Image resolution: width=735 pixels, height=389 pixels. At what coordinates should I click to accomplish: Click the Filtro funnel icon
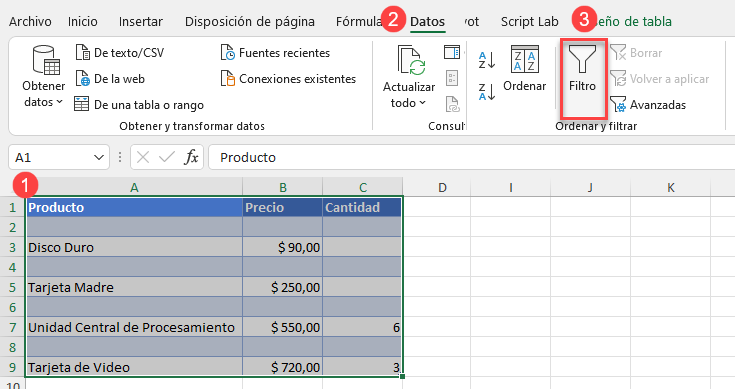[582, 59]
